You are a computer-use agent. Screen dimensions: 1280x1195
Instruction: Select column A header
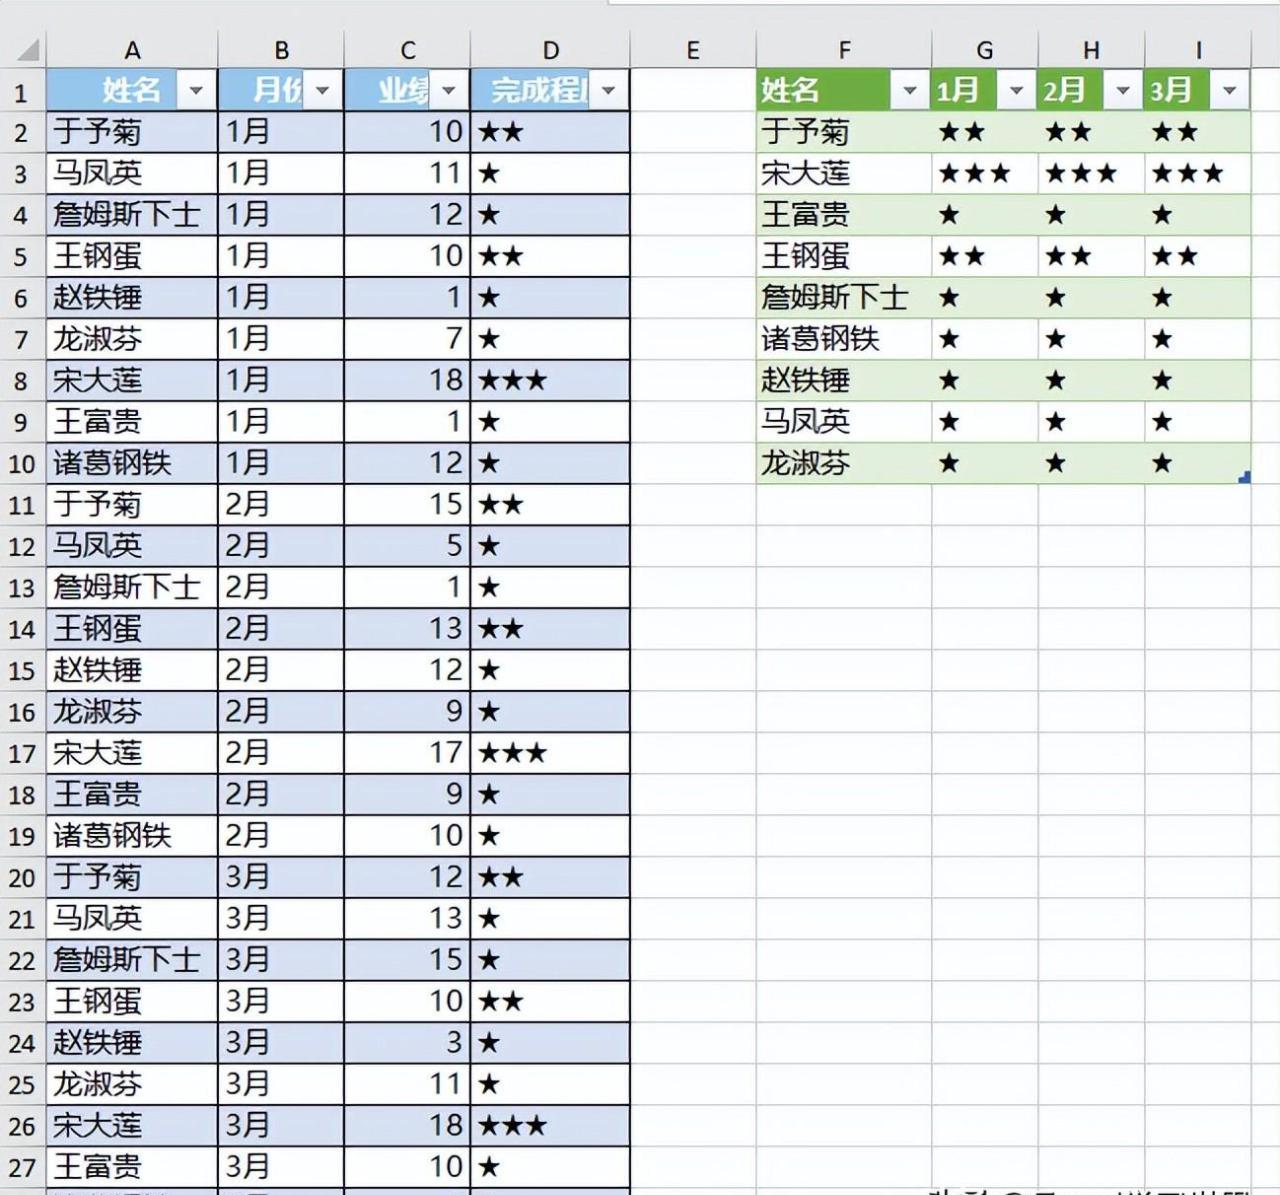(132, 50)
